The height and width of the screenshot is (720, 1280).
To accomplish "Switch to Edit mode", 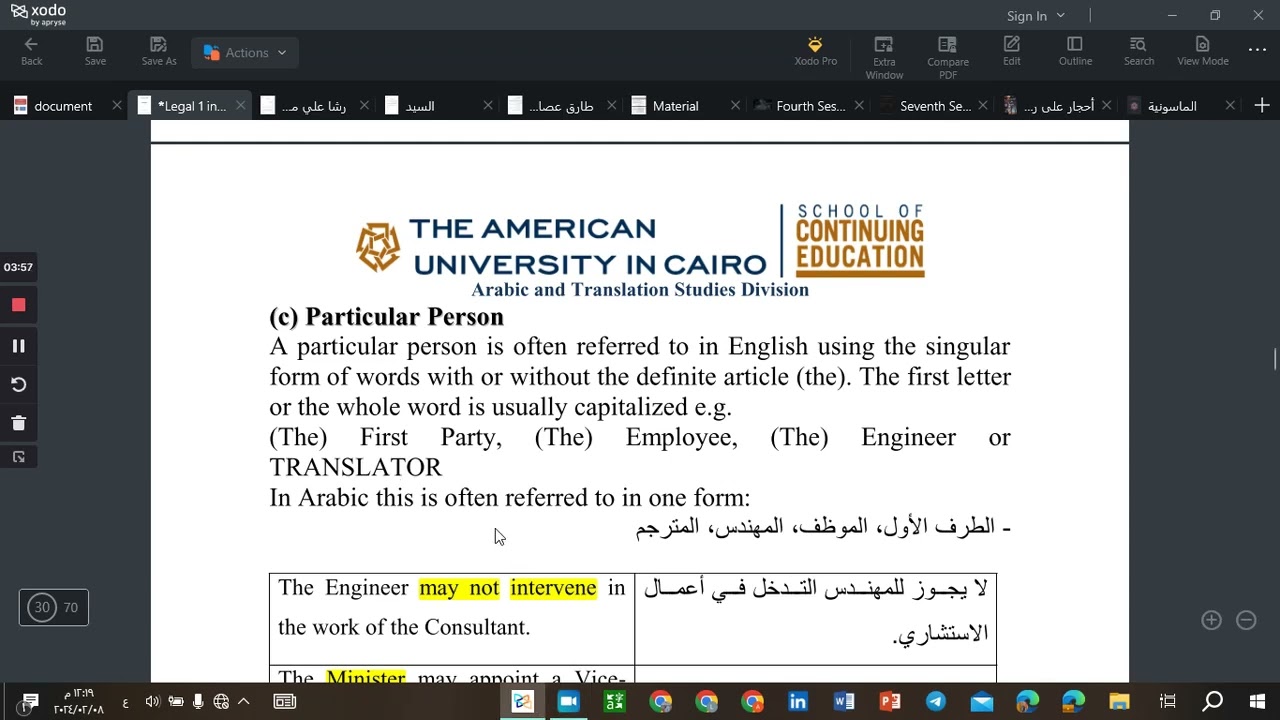I will tap(1012, 52).
